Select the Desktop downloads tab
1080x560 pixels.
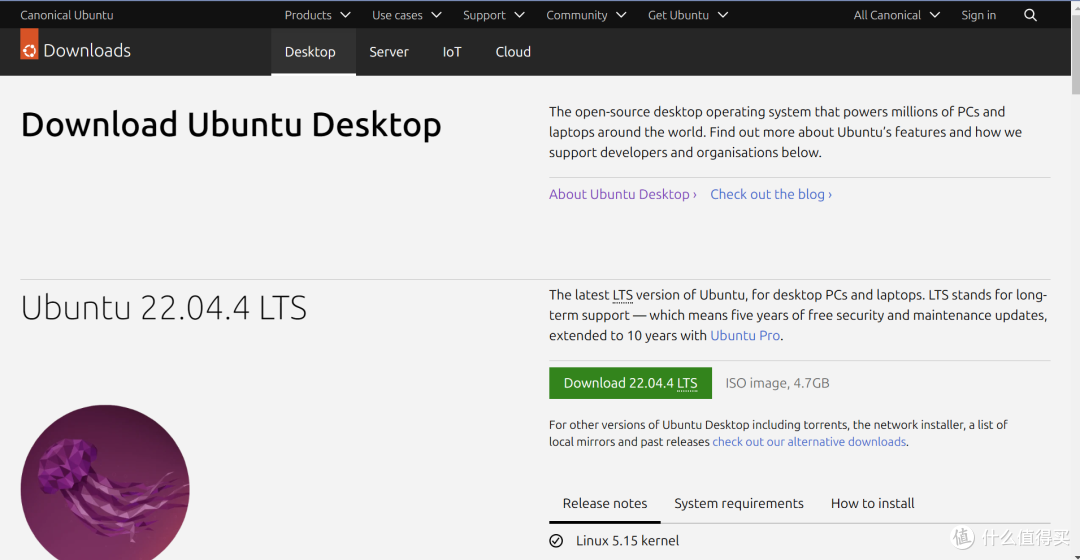313,52
